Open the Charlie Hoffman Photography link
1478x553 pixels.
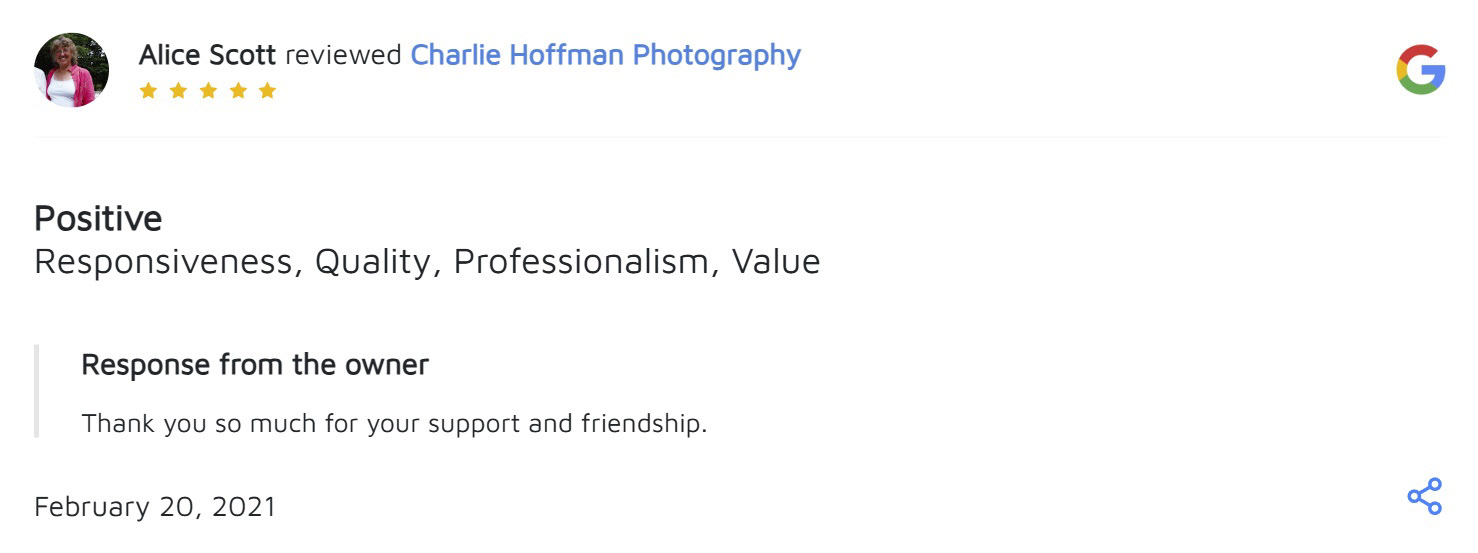[x=605, y=55]
